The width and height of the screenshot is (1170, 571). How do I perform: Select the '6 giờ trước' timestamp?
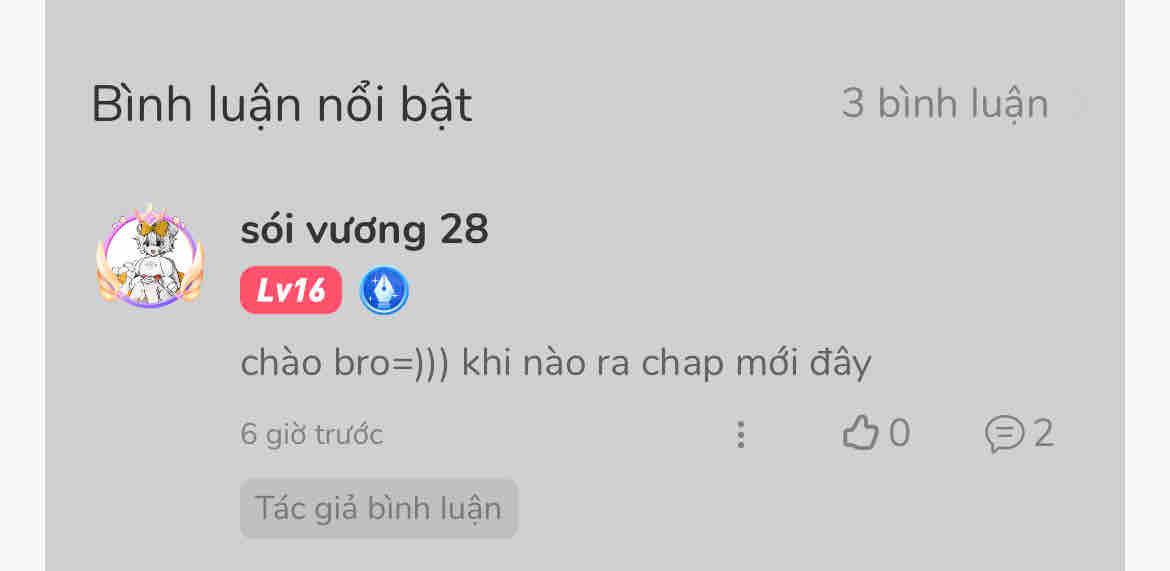312,434
